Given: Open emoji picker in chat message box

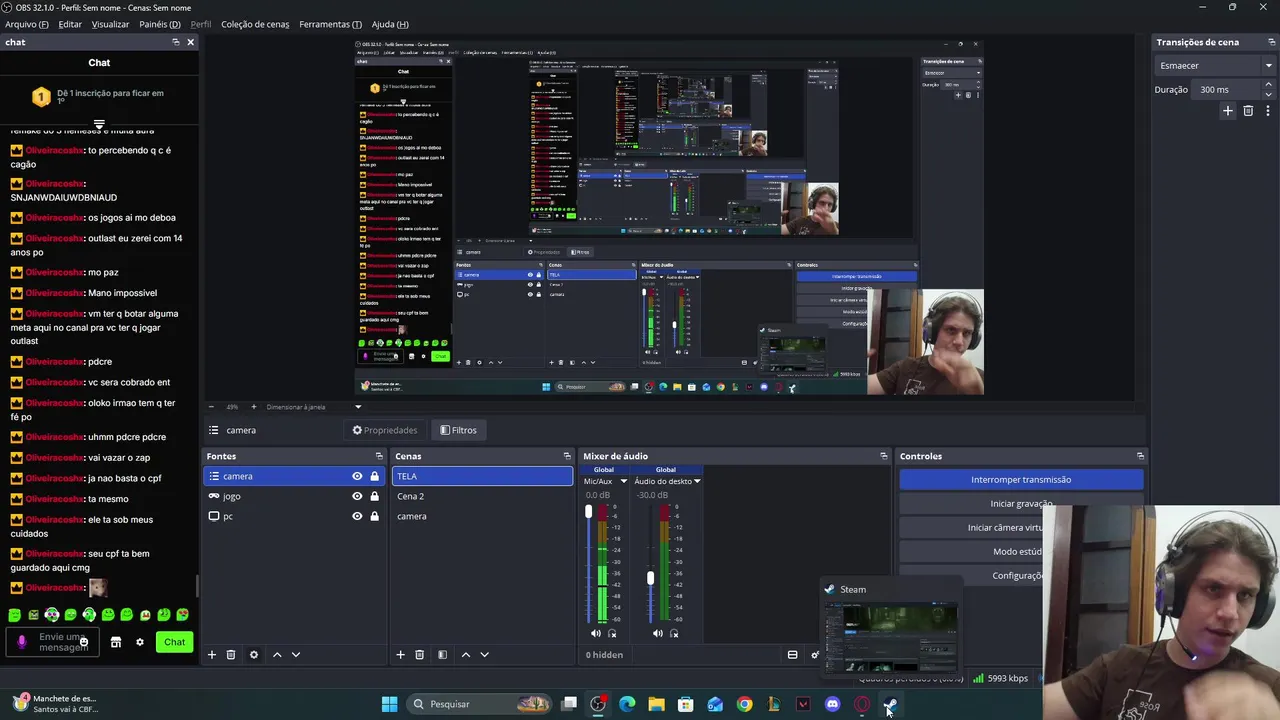Looking at the screenshot, I should tap(84, 642).
